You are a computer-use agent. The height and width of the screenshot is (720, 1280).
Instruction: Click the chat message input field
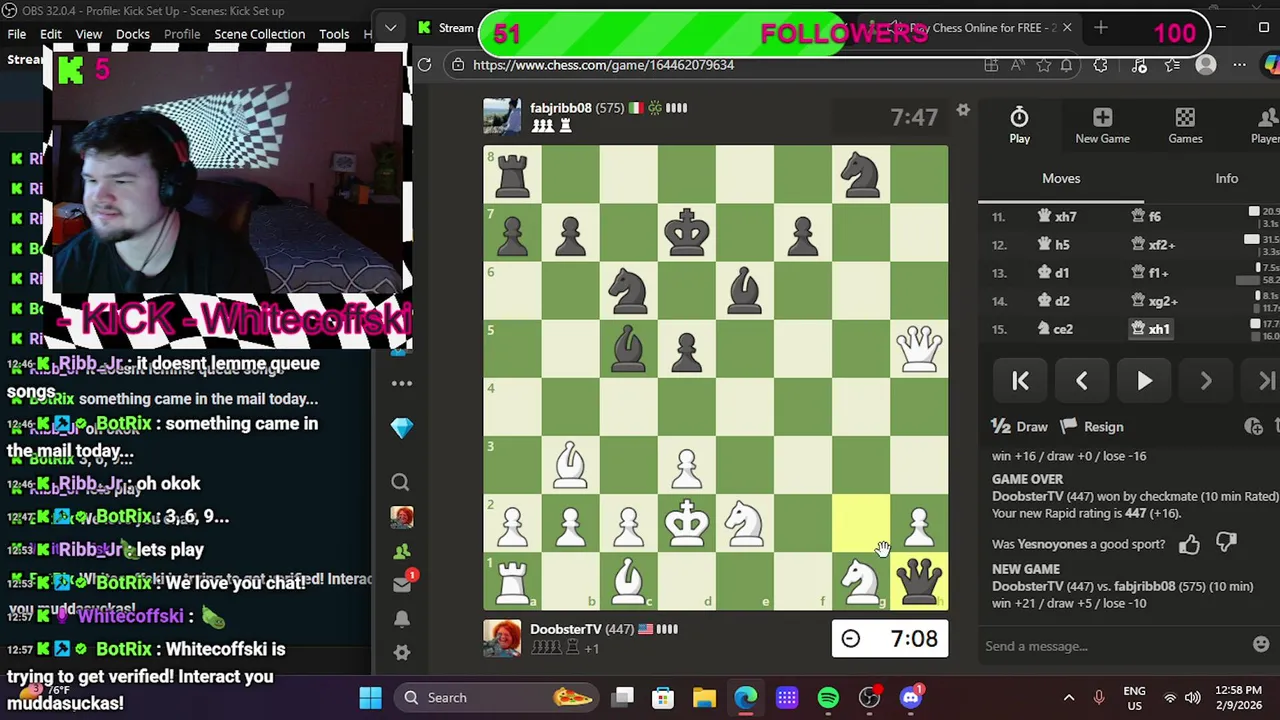(x=1115, y=646)
